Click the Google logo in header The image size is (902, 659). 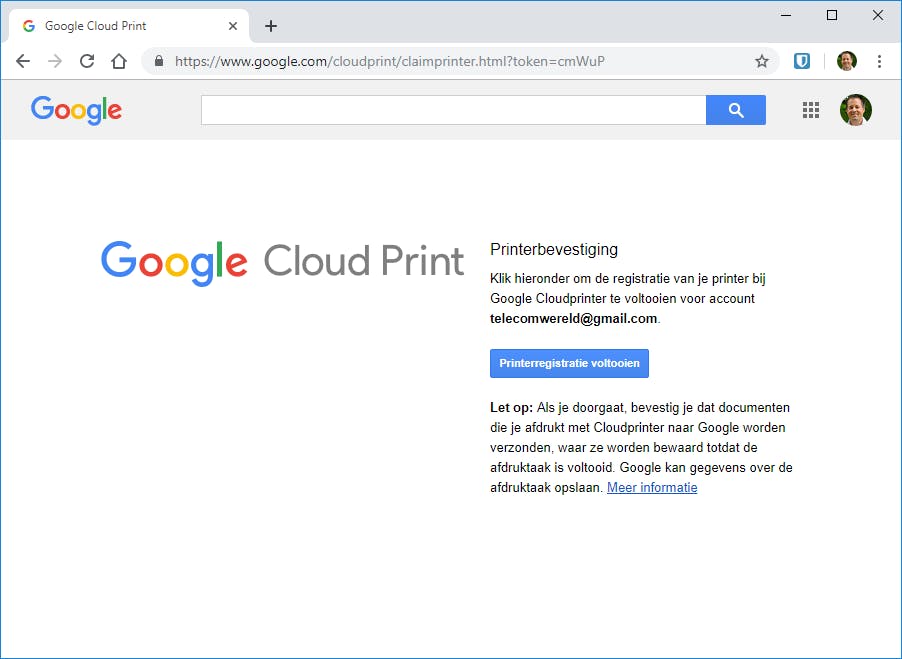77,110
